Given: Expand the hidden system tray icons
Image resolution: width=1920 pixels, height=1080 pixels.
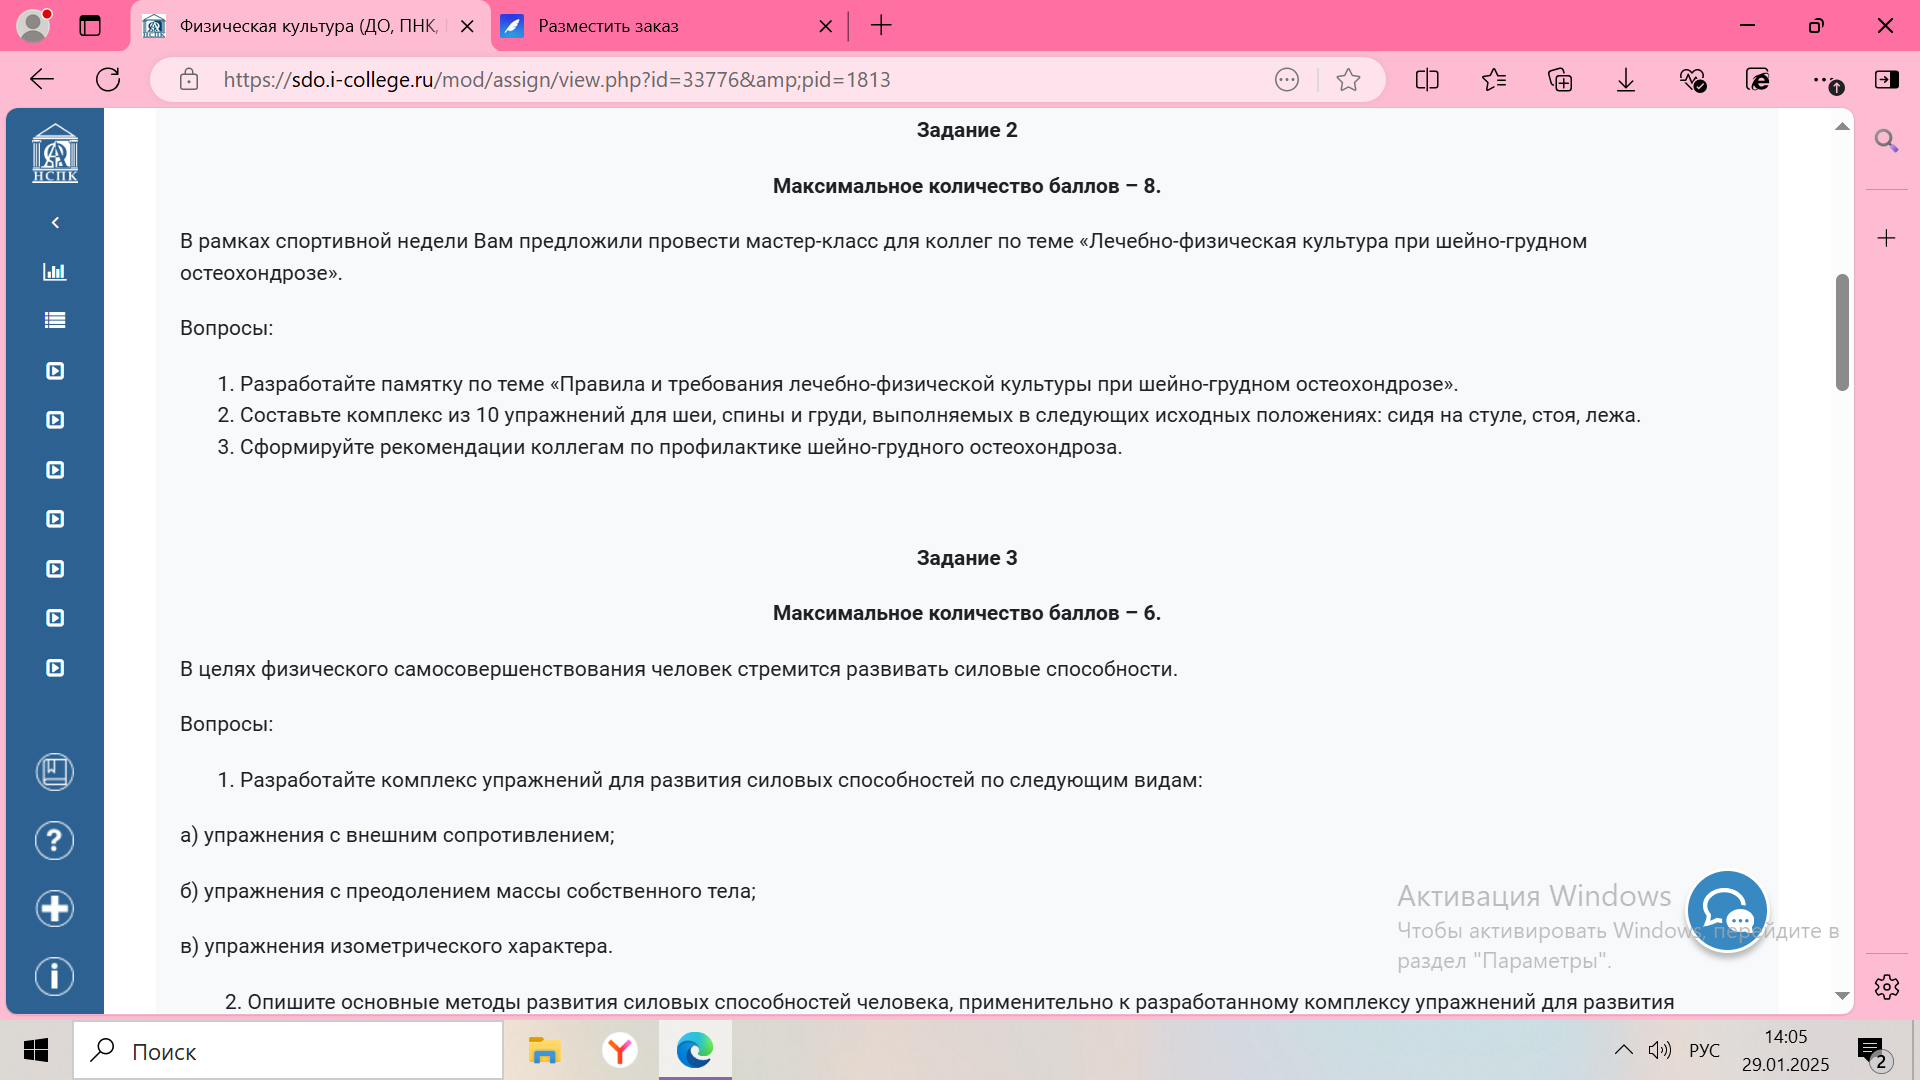Looking at the screenshot, I should pyautogui.click(x=1623, y=1050).
